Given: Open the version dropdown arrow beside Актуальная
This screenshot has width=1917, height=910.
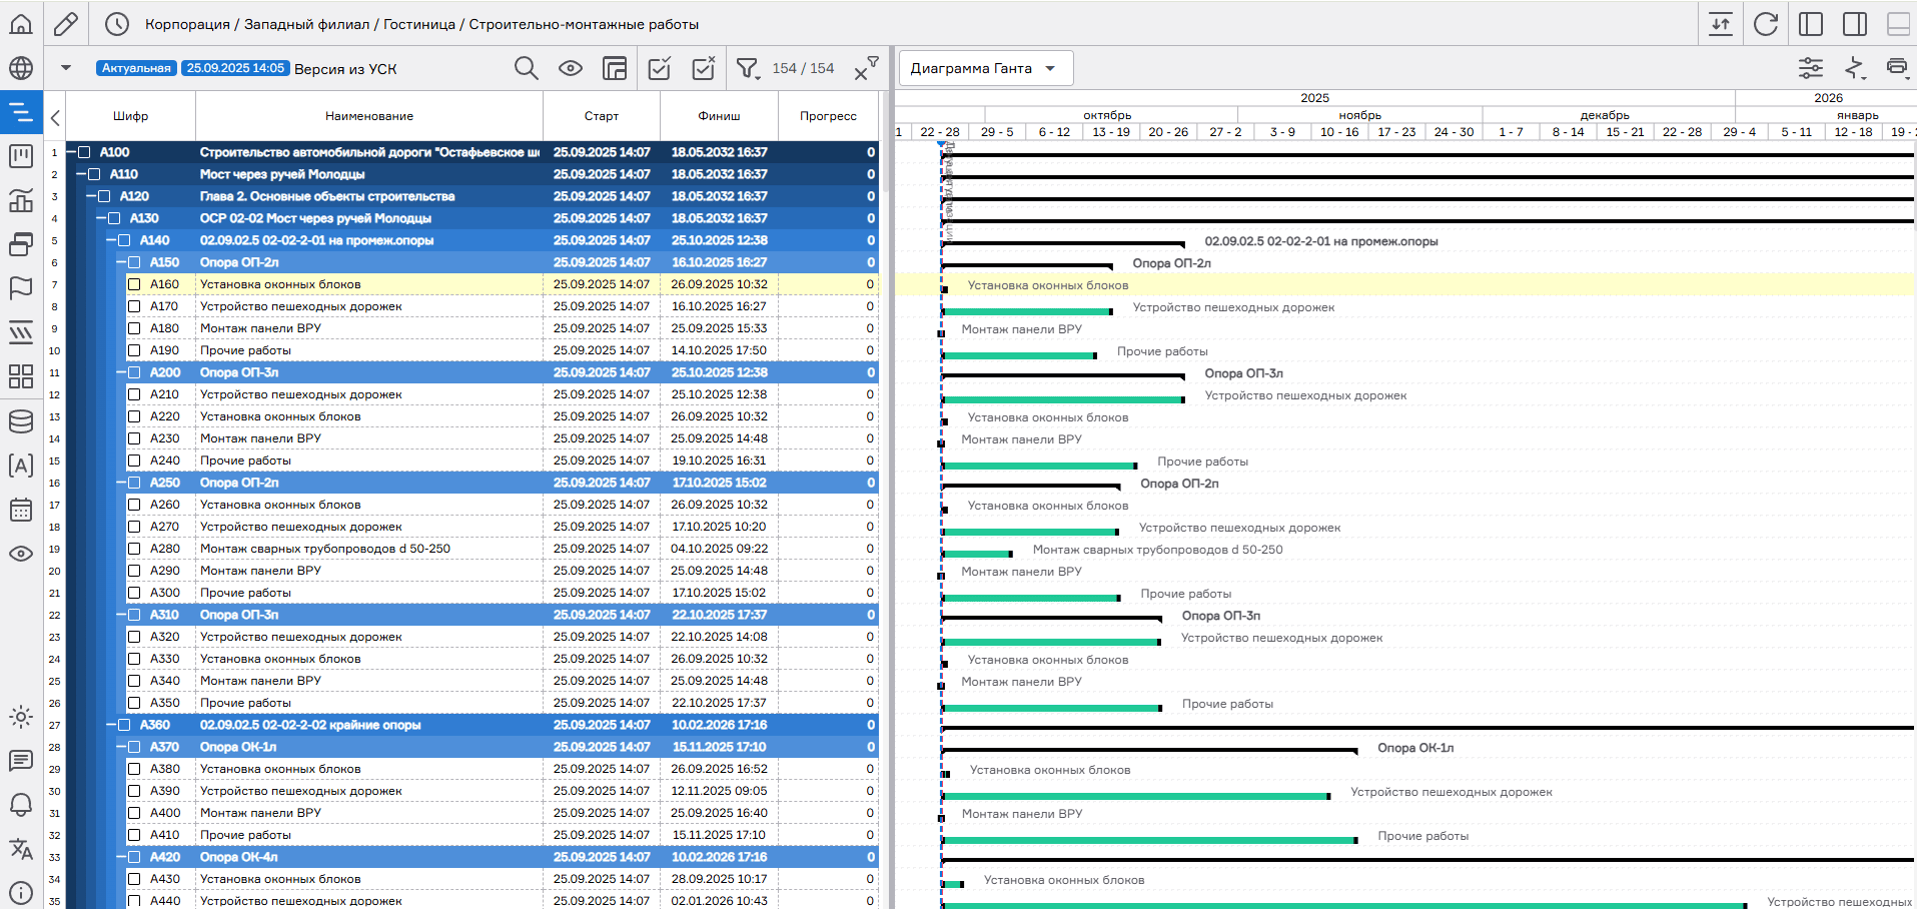Looking at the screenshot, I should click(x=66, y=68).
